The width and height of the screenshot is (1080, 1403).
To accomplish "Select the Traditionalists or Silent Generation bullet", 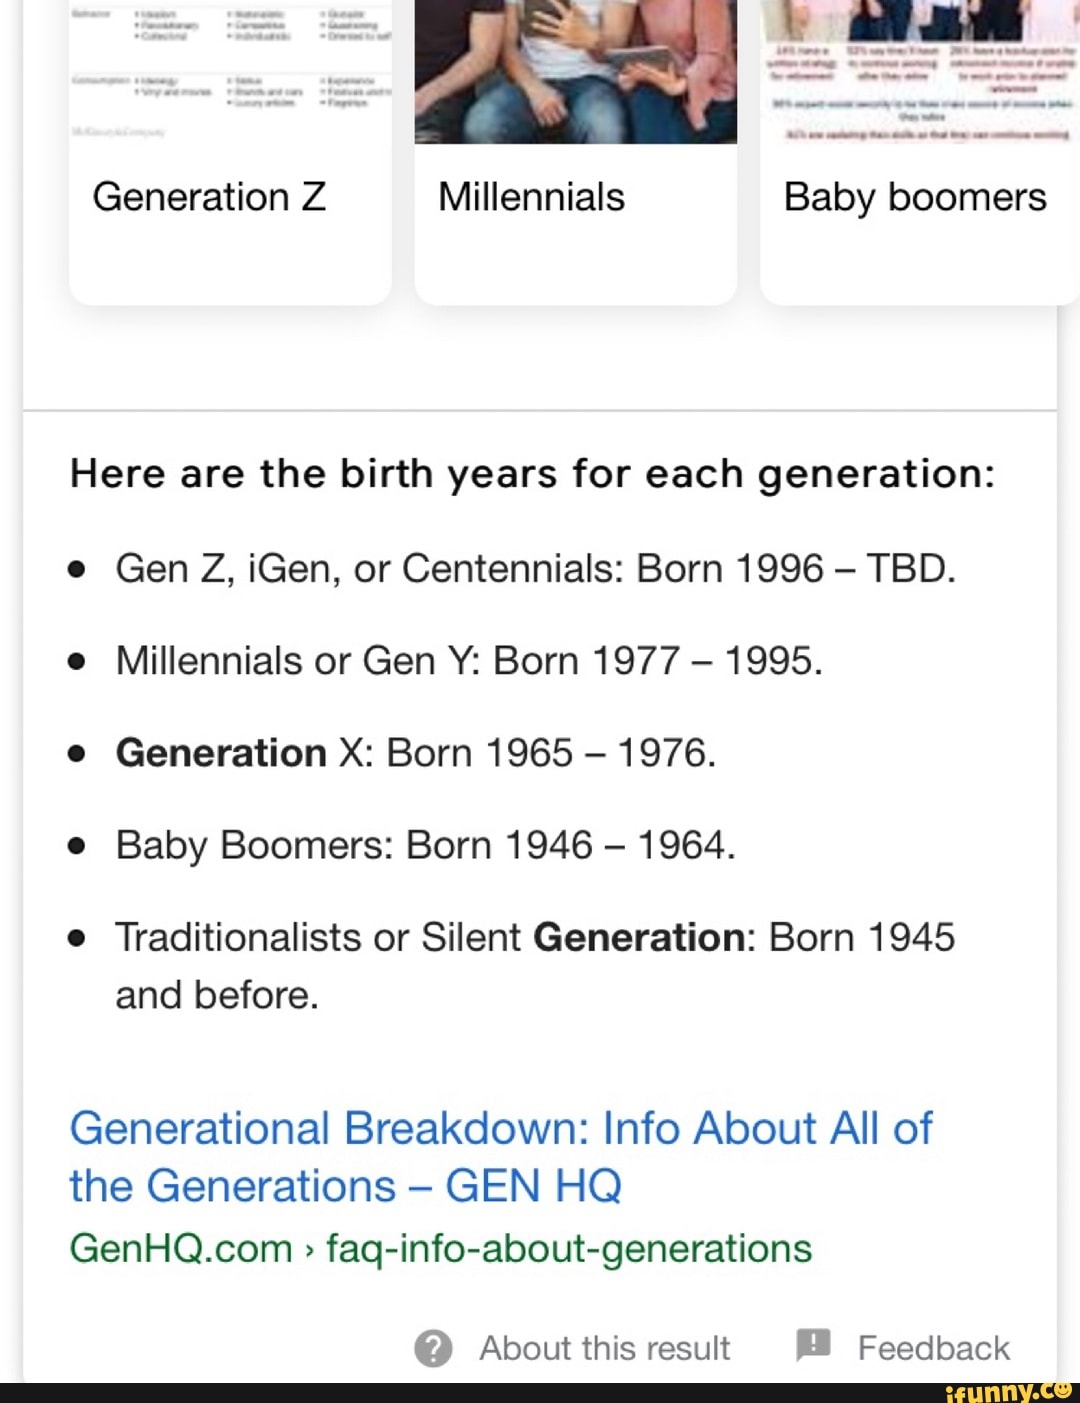I will (535, 937).
